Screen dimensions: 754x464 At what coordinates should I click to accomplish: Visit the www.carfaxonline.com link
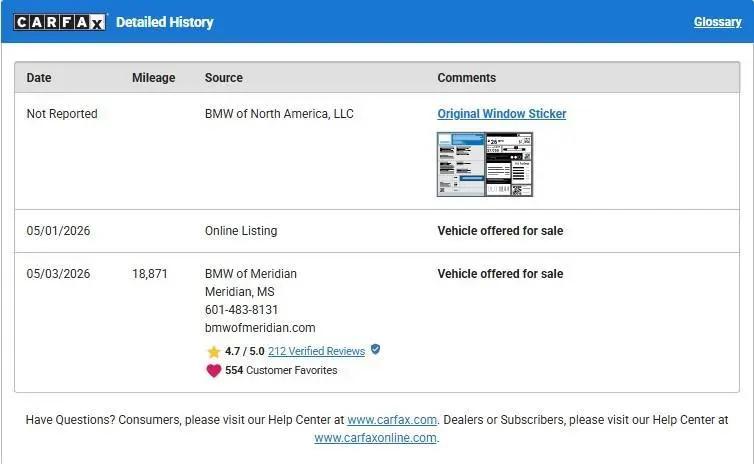[376, 438]
